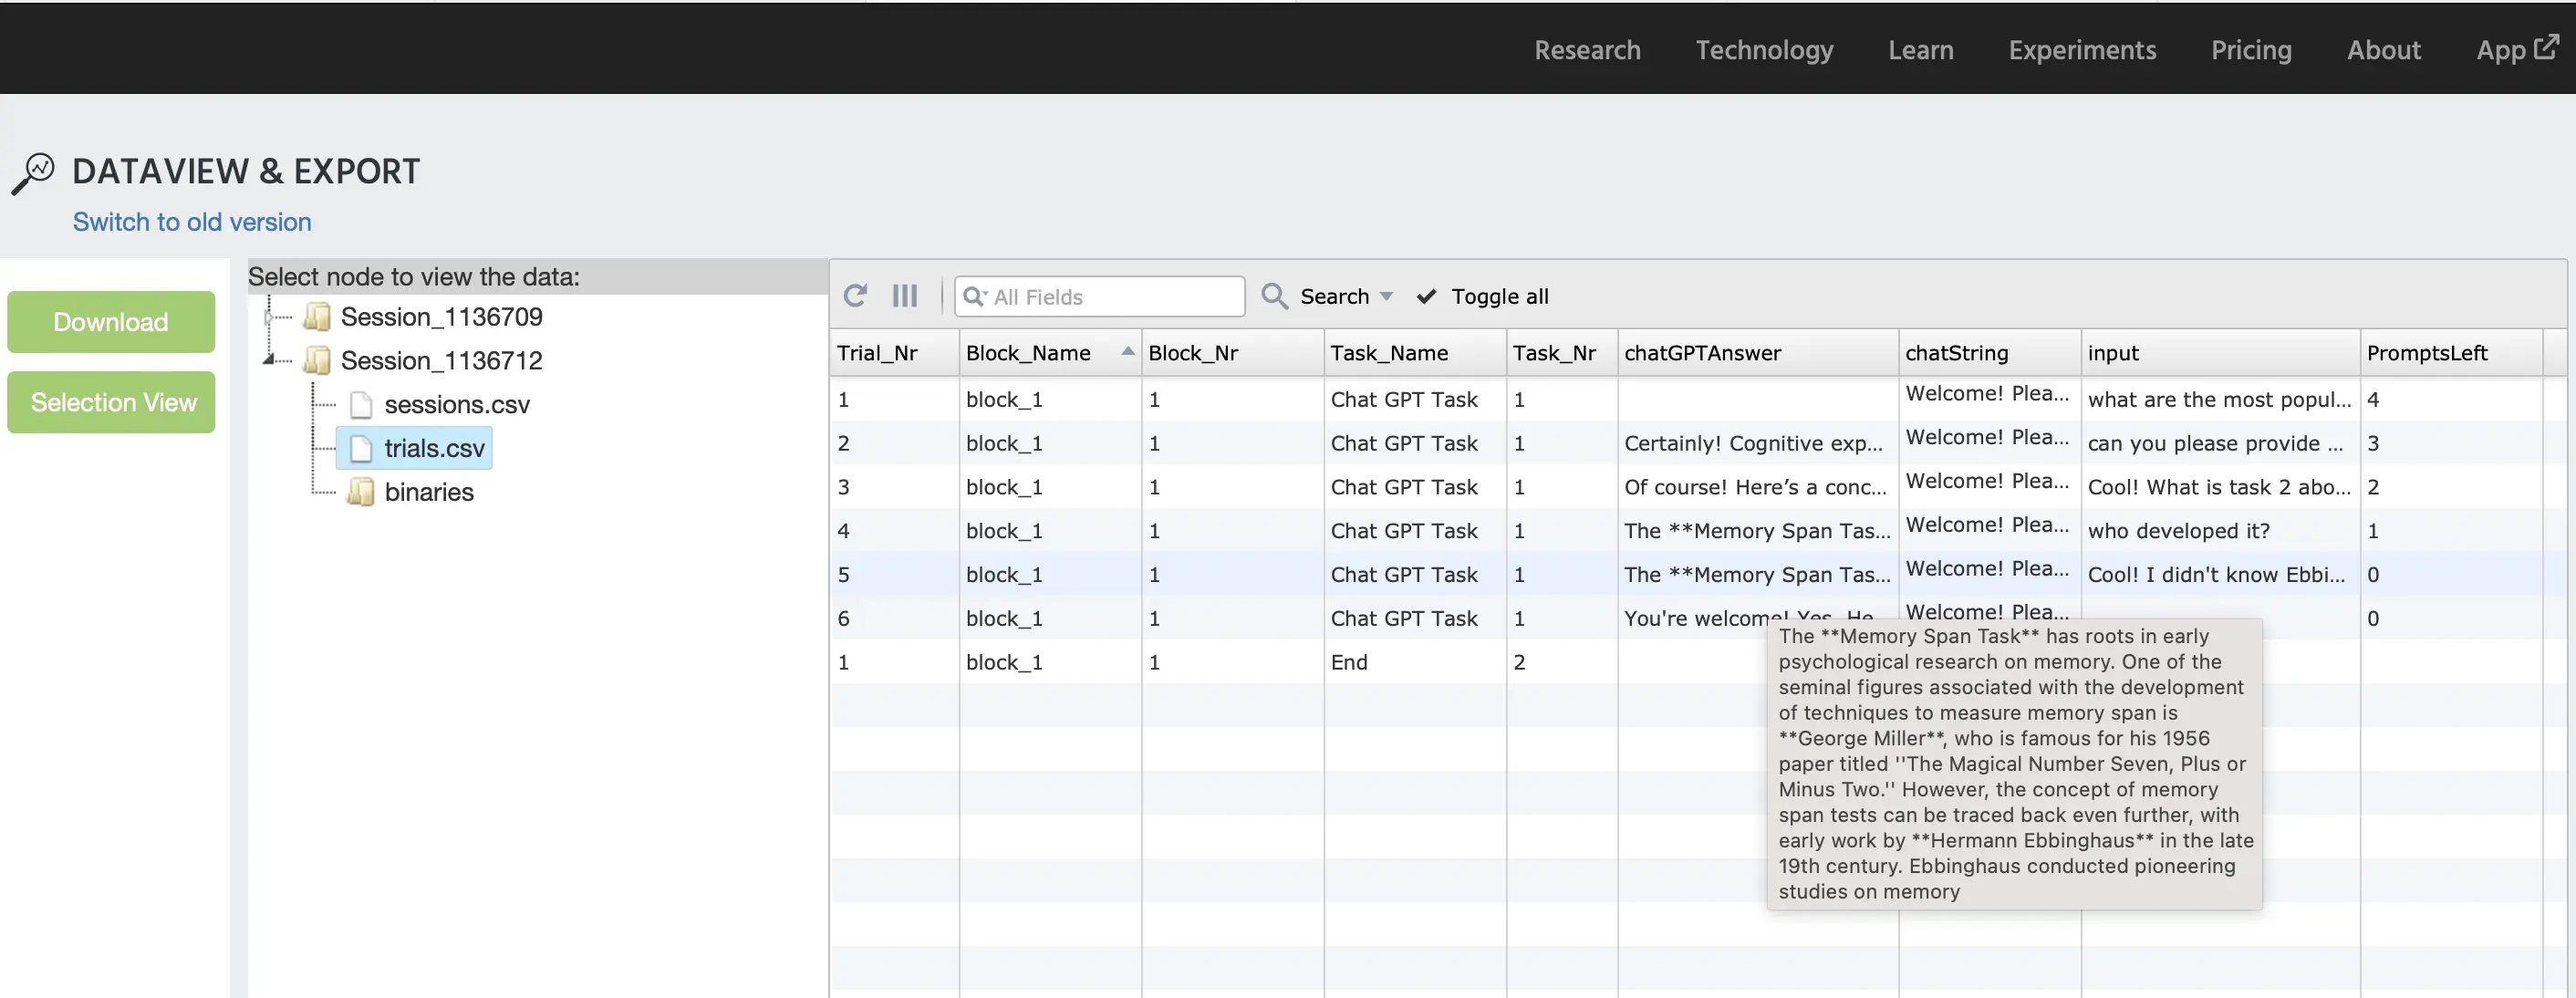This screenshot has width=2576, height=998.
Task: Open the Pricing page
Action: (2251, 50)
